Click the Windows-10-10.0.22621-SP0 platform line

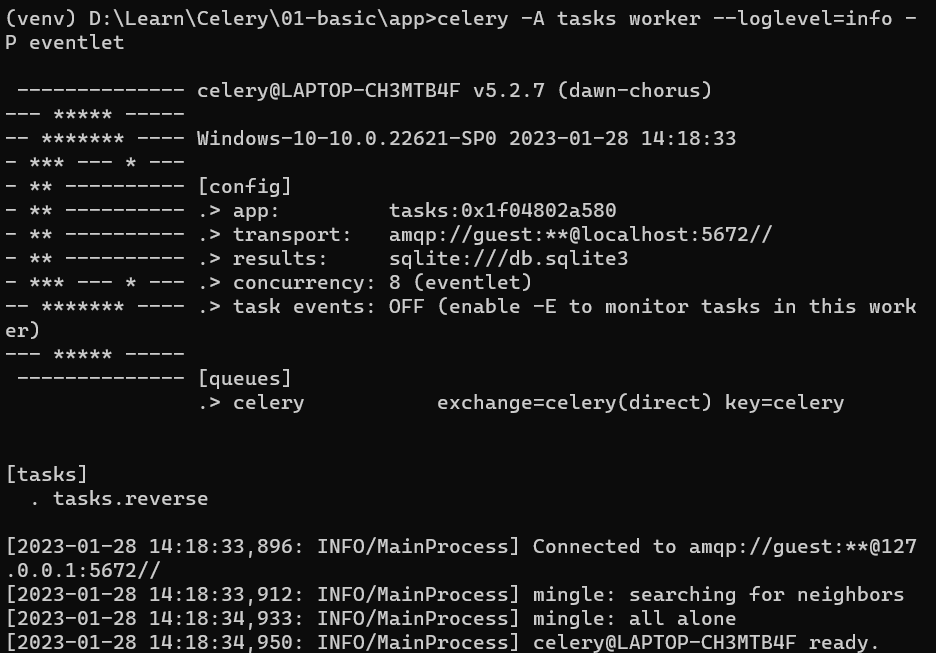466,138
